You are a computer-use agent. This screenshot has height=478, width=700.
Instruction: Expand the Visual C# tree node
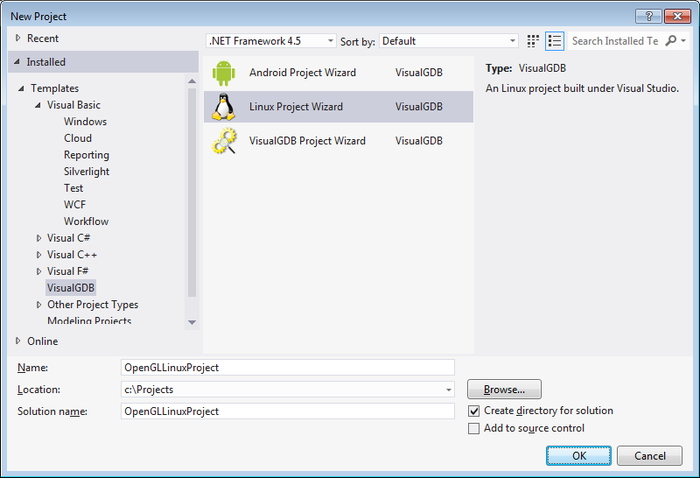pyautogui.click(x=39, y=238)
